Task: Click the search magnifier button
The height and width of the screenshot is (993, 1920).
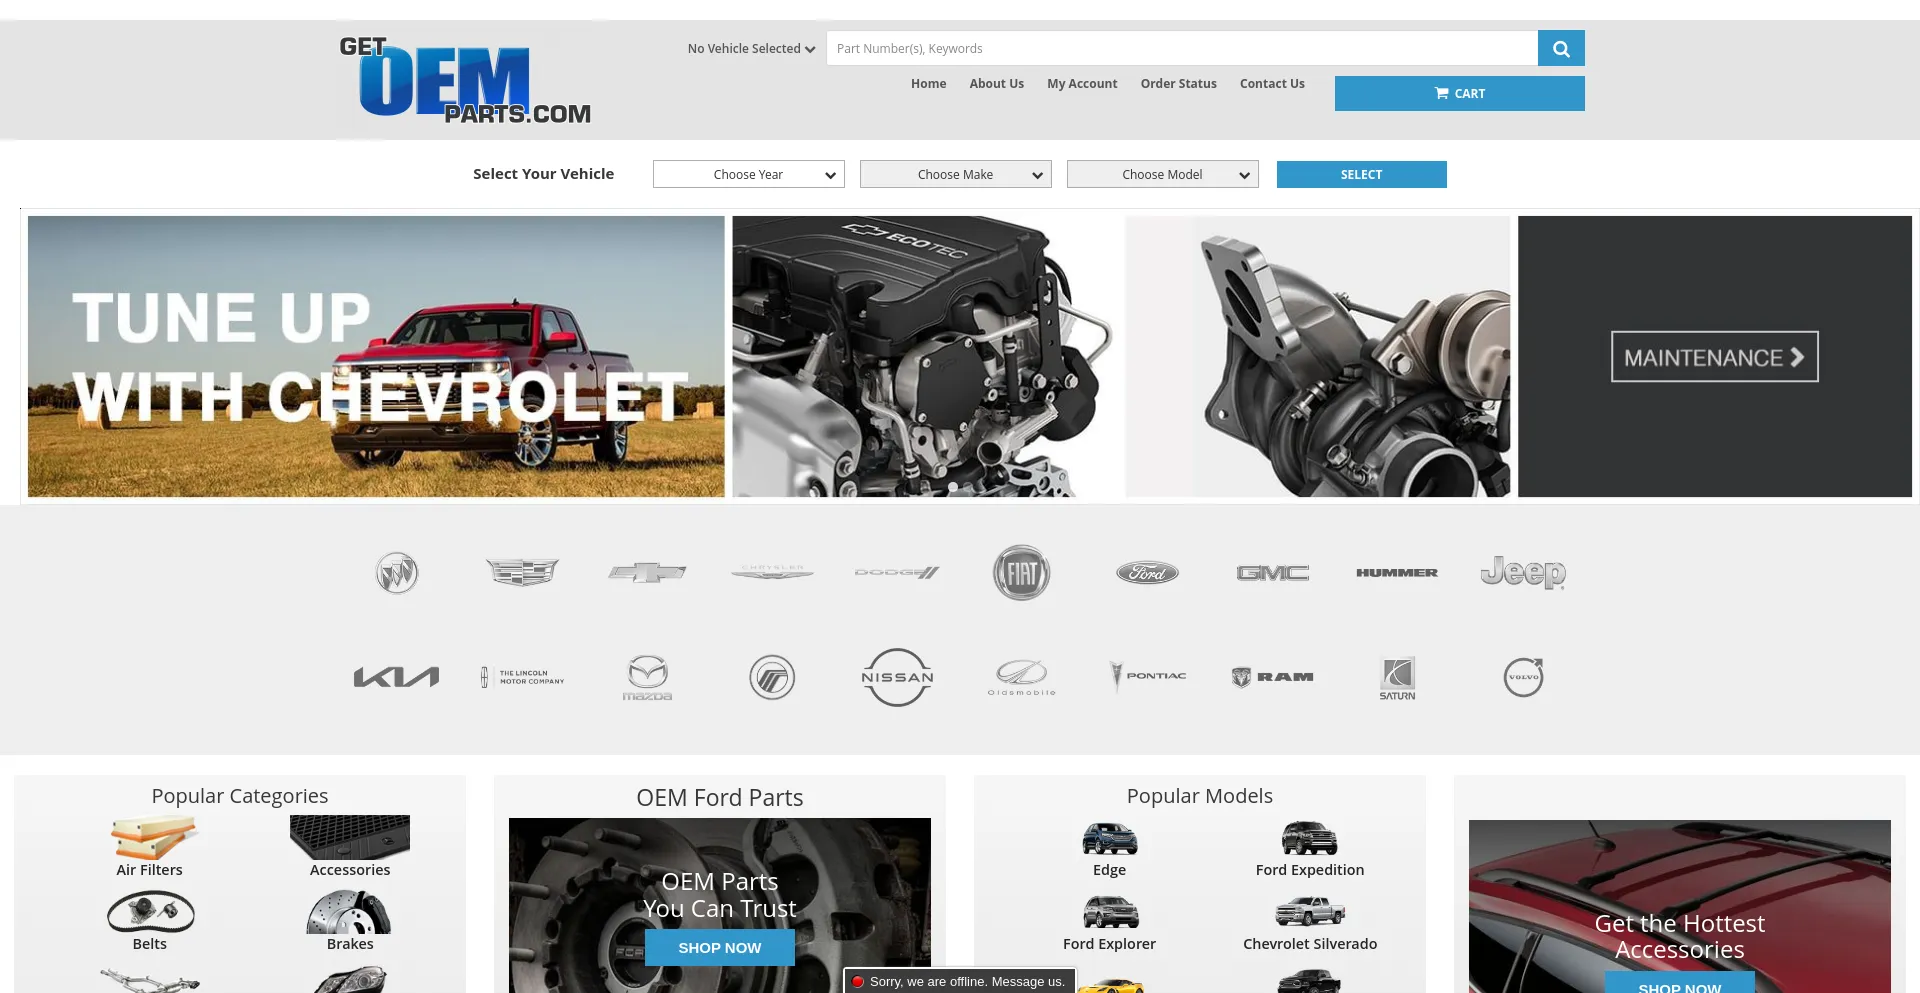Action: tap(1561, 48)
